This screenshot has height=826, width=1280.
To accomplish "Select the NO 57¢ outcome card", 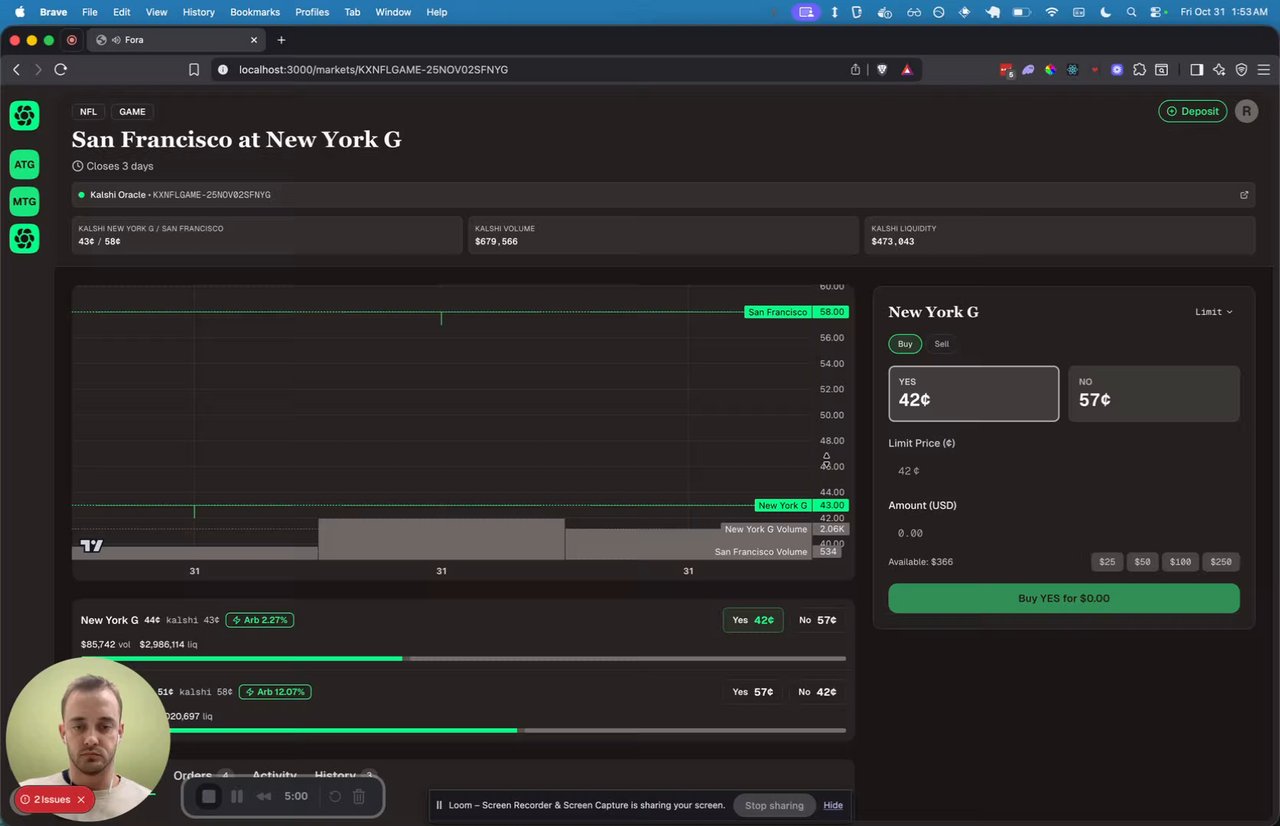I will [x=1154, y=393].
